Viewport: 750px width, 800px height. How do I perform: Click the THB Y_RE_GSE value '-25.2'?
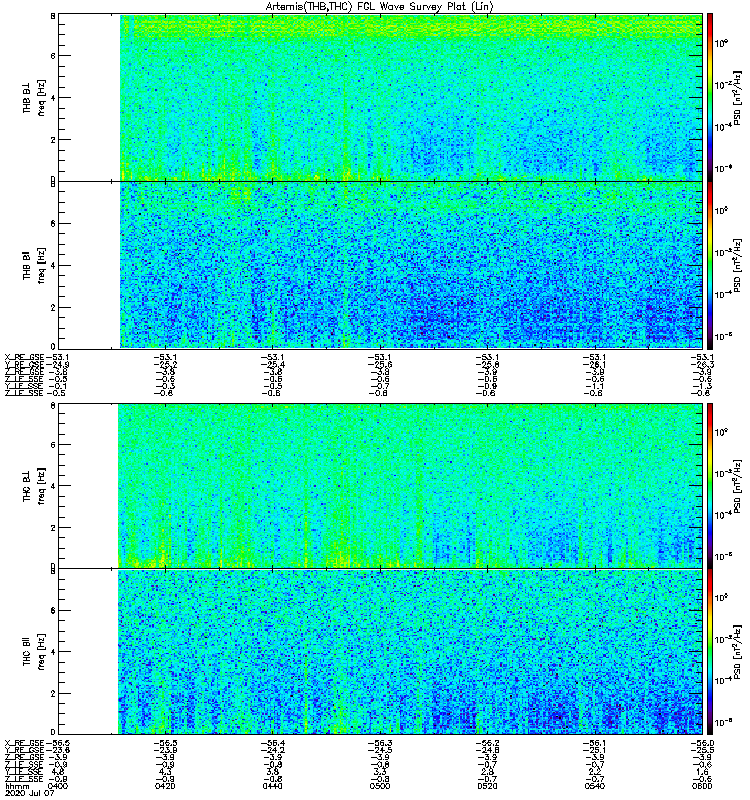coord(165,364)
